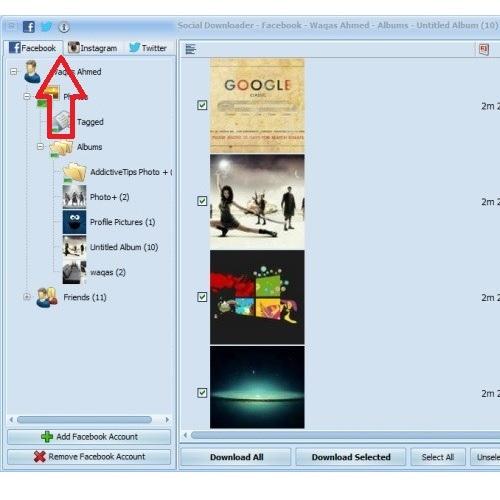Switch to the Twitter tab

[148, 48]
